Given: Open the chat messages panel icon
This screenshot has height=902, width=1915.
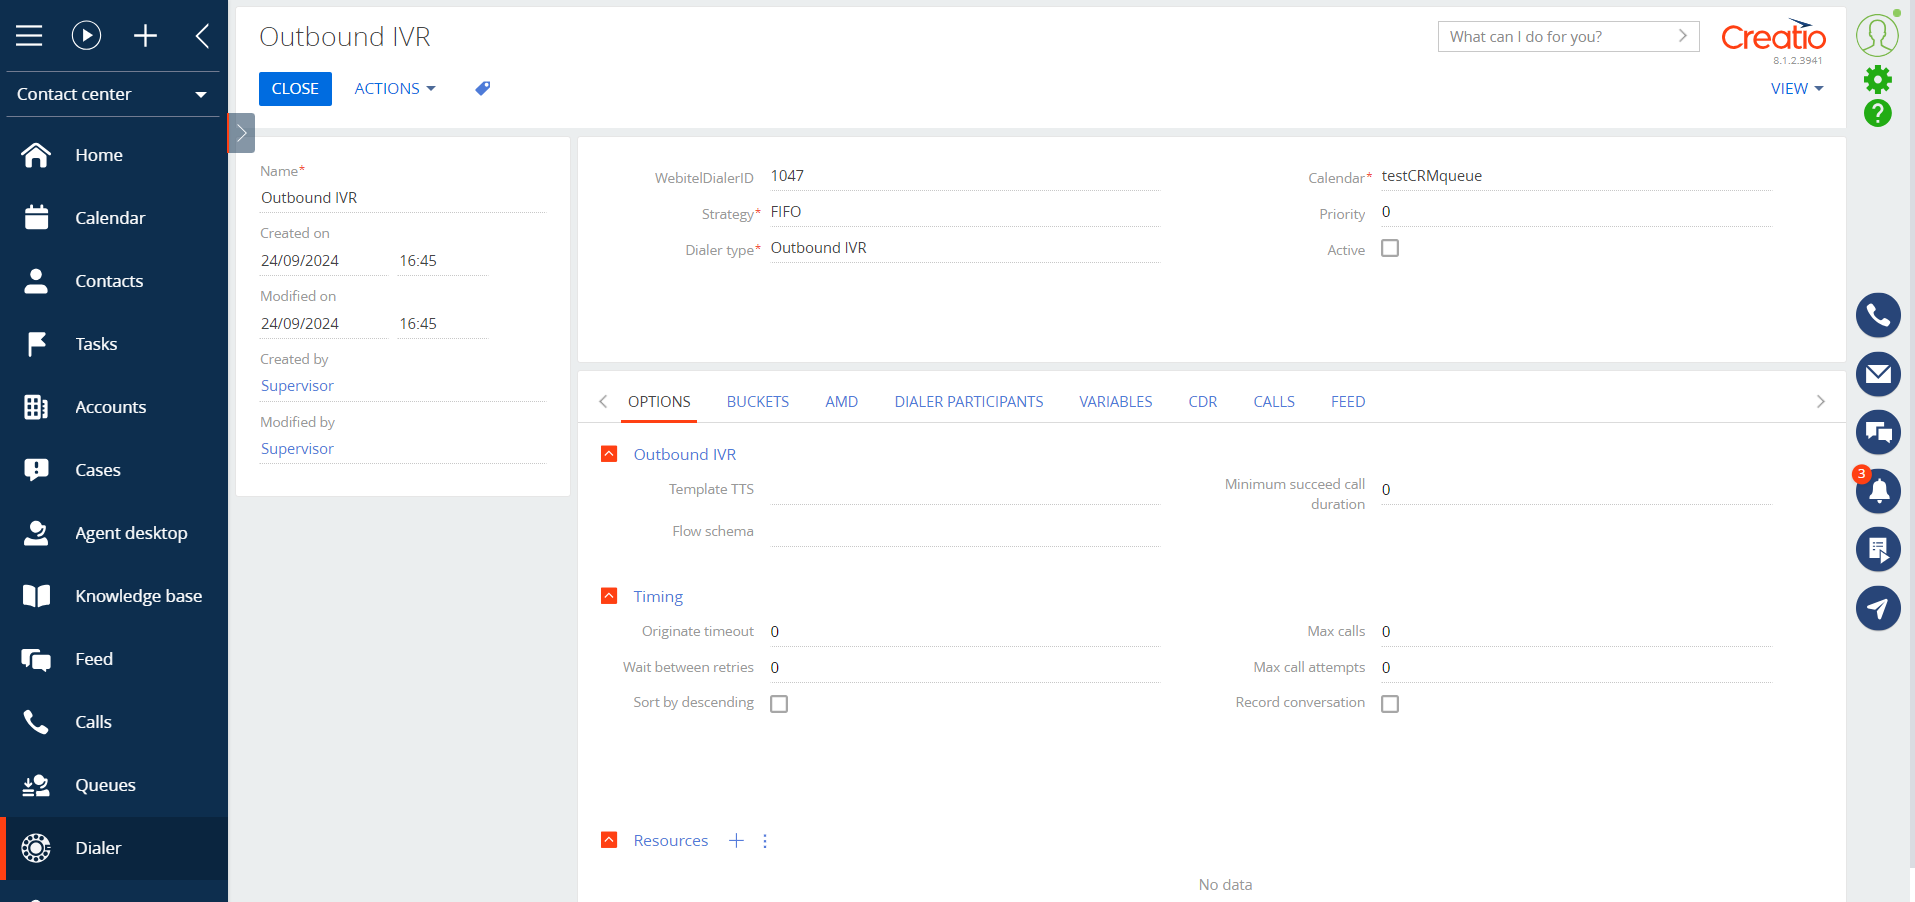Looking at the screenshot, I should 1878,432.
